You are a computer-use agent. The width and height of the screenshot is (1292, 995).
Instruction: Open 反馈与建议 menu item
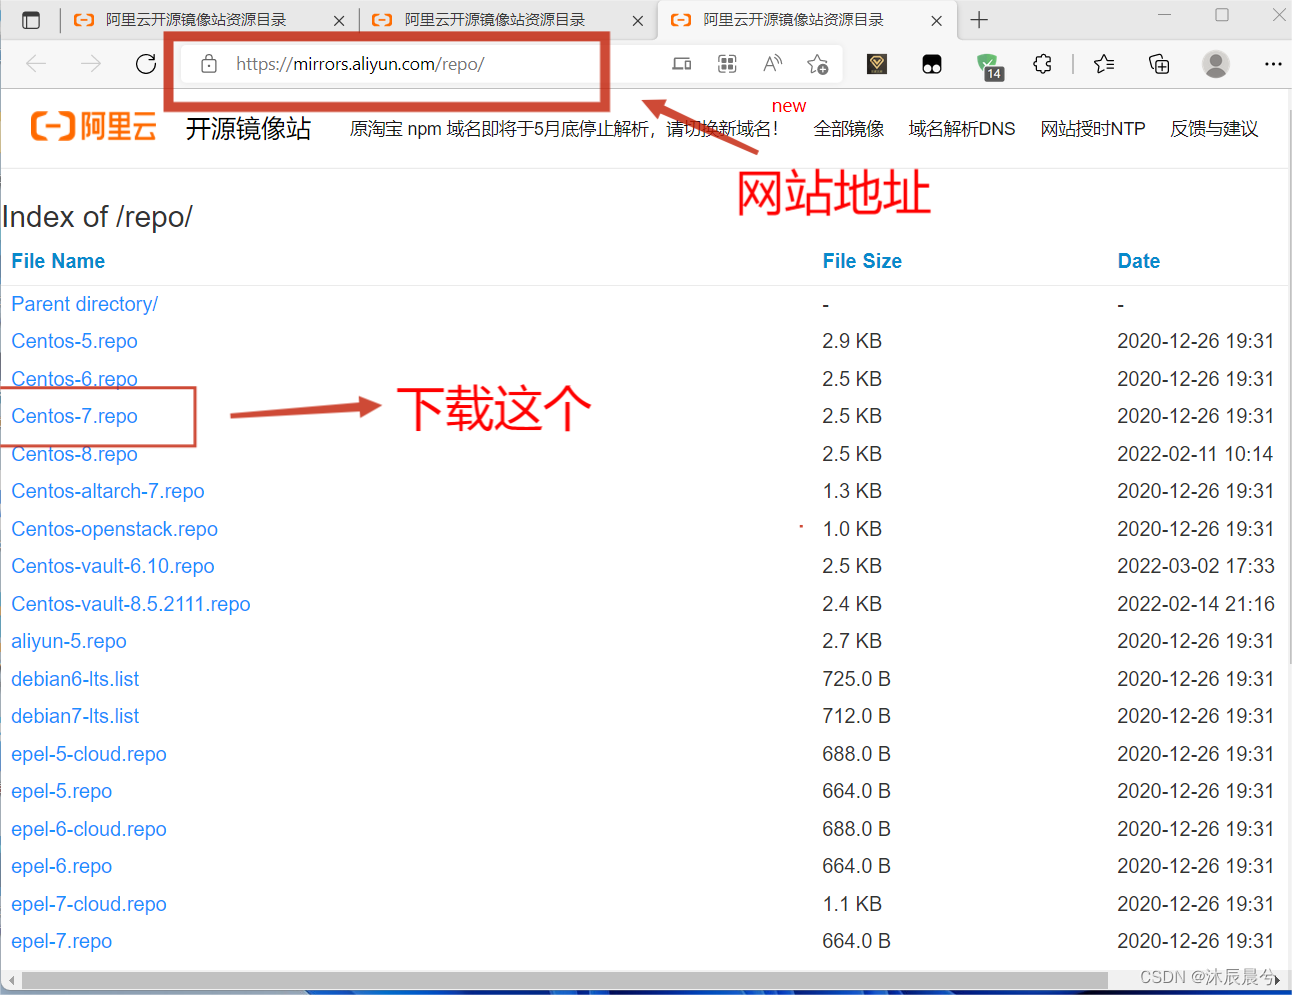pyautogui.click(x=1214, y=129)
